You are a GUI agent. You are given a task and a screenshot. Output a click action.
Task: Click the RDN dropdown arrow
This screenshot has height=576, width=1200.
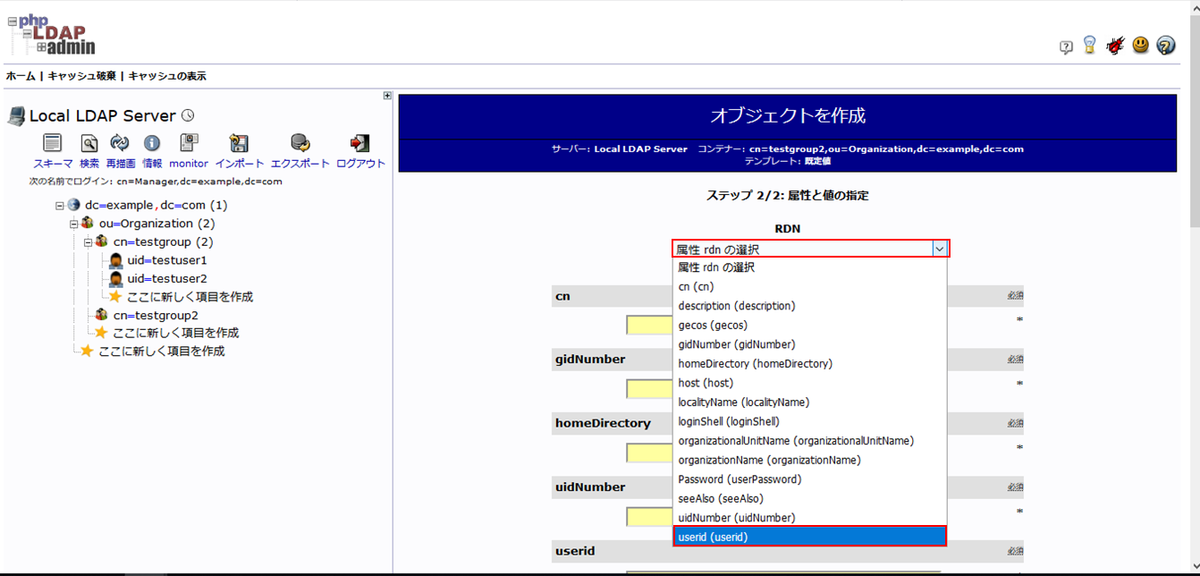(x=939, y=249)
